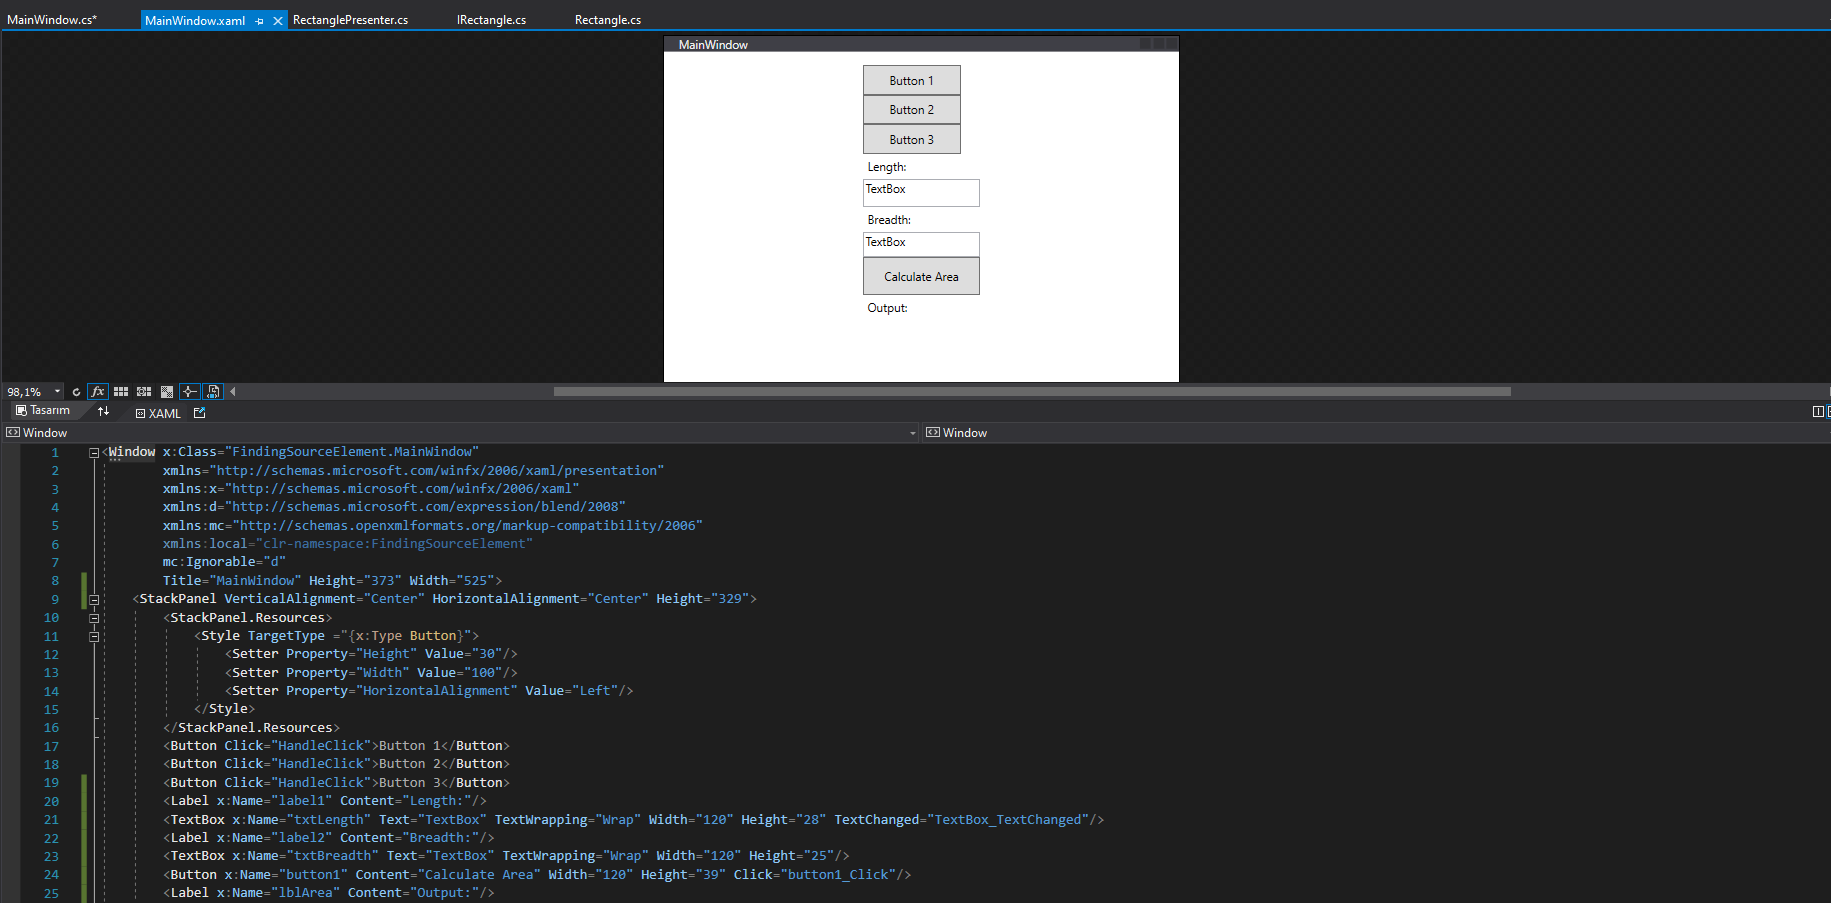Click the Title="MainWindow" attribute on line 8
The width and height of the screenshot is (1831, 903).
232,581
